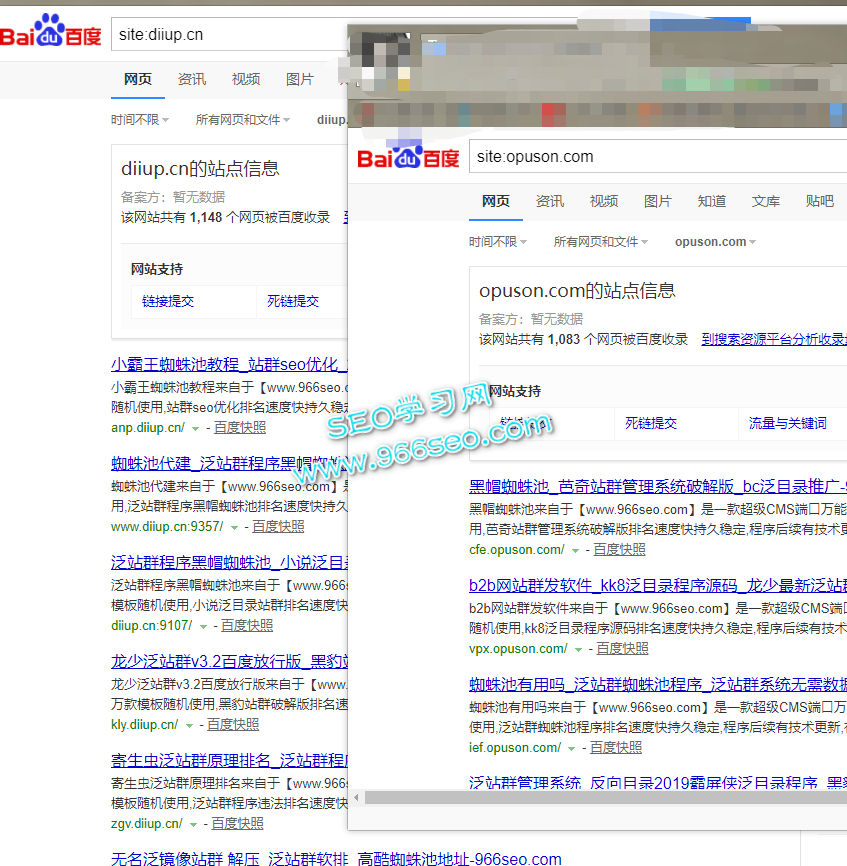Screen dimensions: 847x866
Task: Open the 寄生虫泛站群原理排名 result
Action: pos(229,761)
